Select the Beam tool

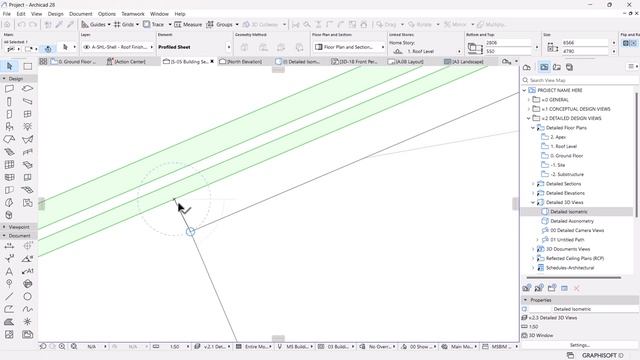pyautogui.click(x=27, y=101)
